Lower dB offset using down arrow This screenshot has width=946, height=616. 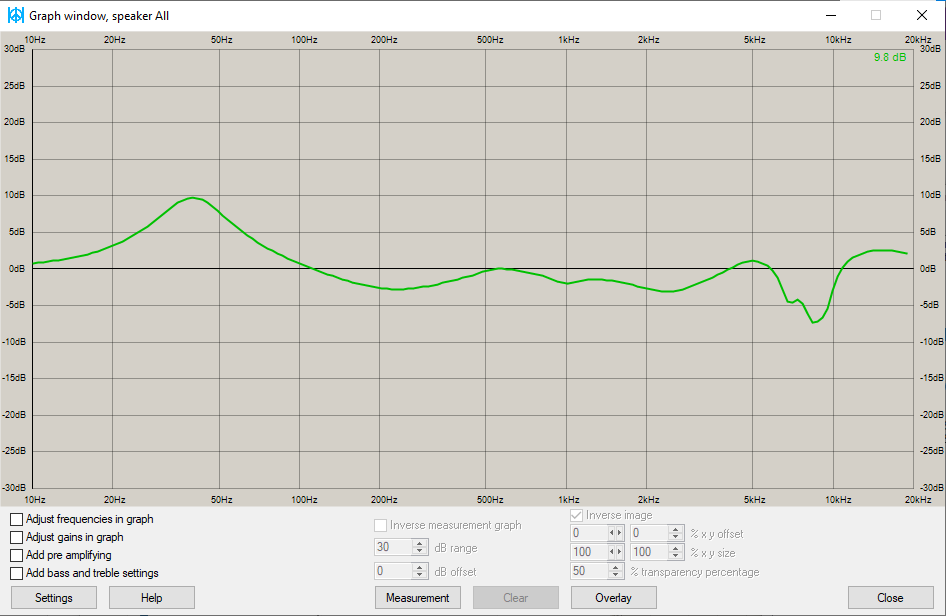coord(420,574)
